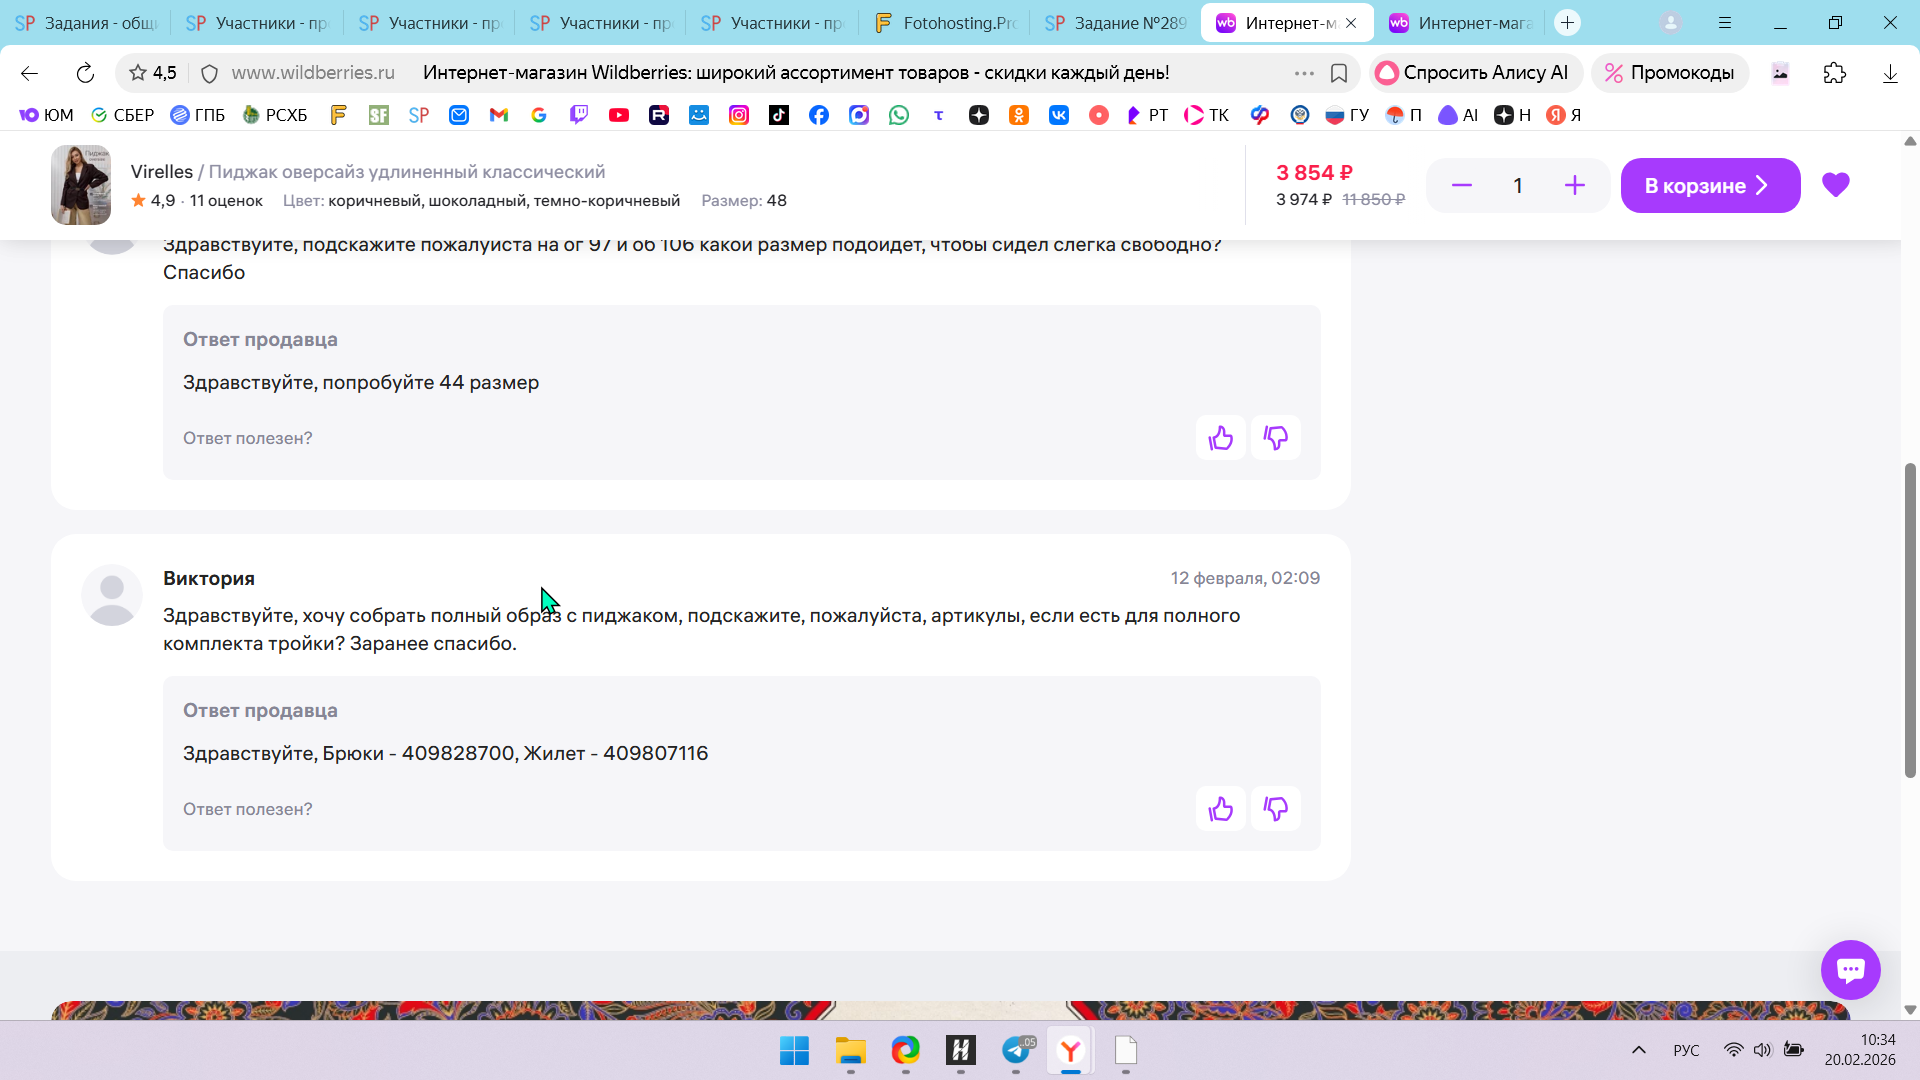Reload the page
This screenshot has height=1080, width=1920.
click(x=85, y=73)
